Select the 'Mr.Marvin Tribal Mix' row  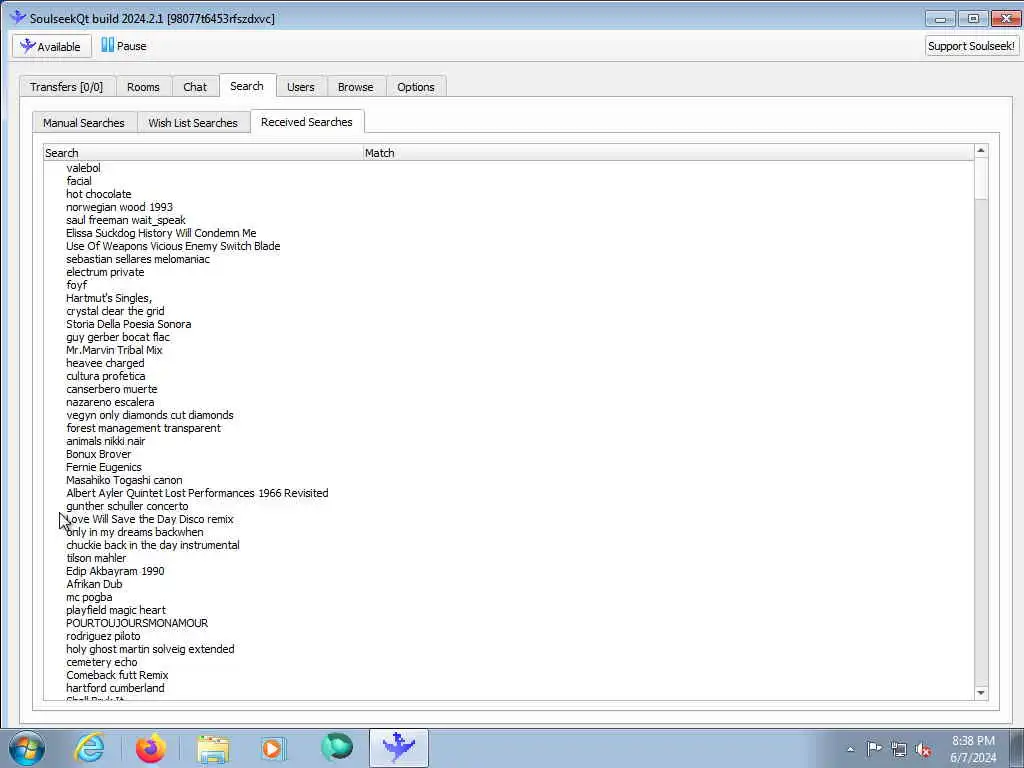tap(114, 350)
